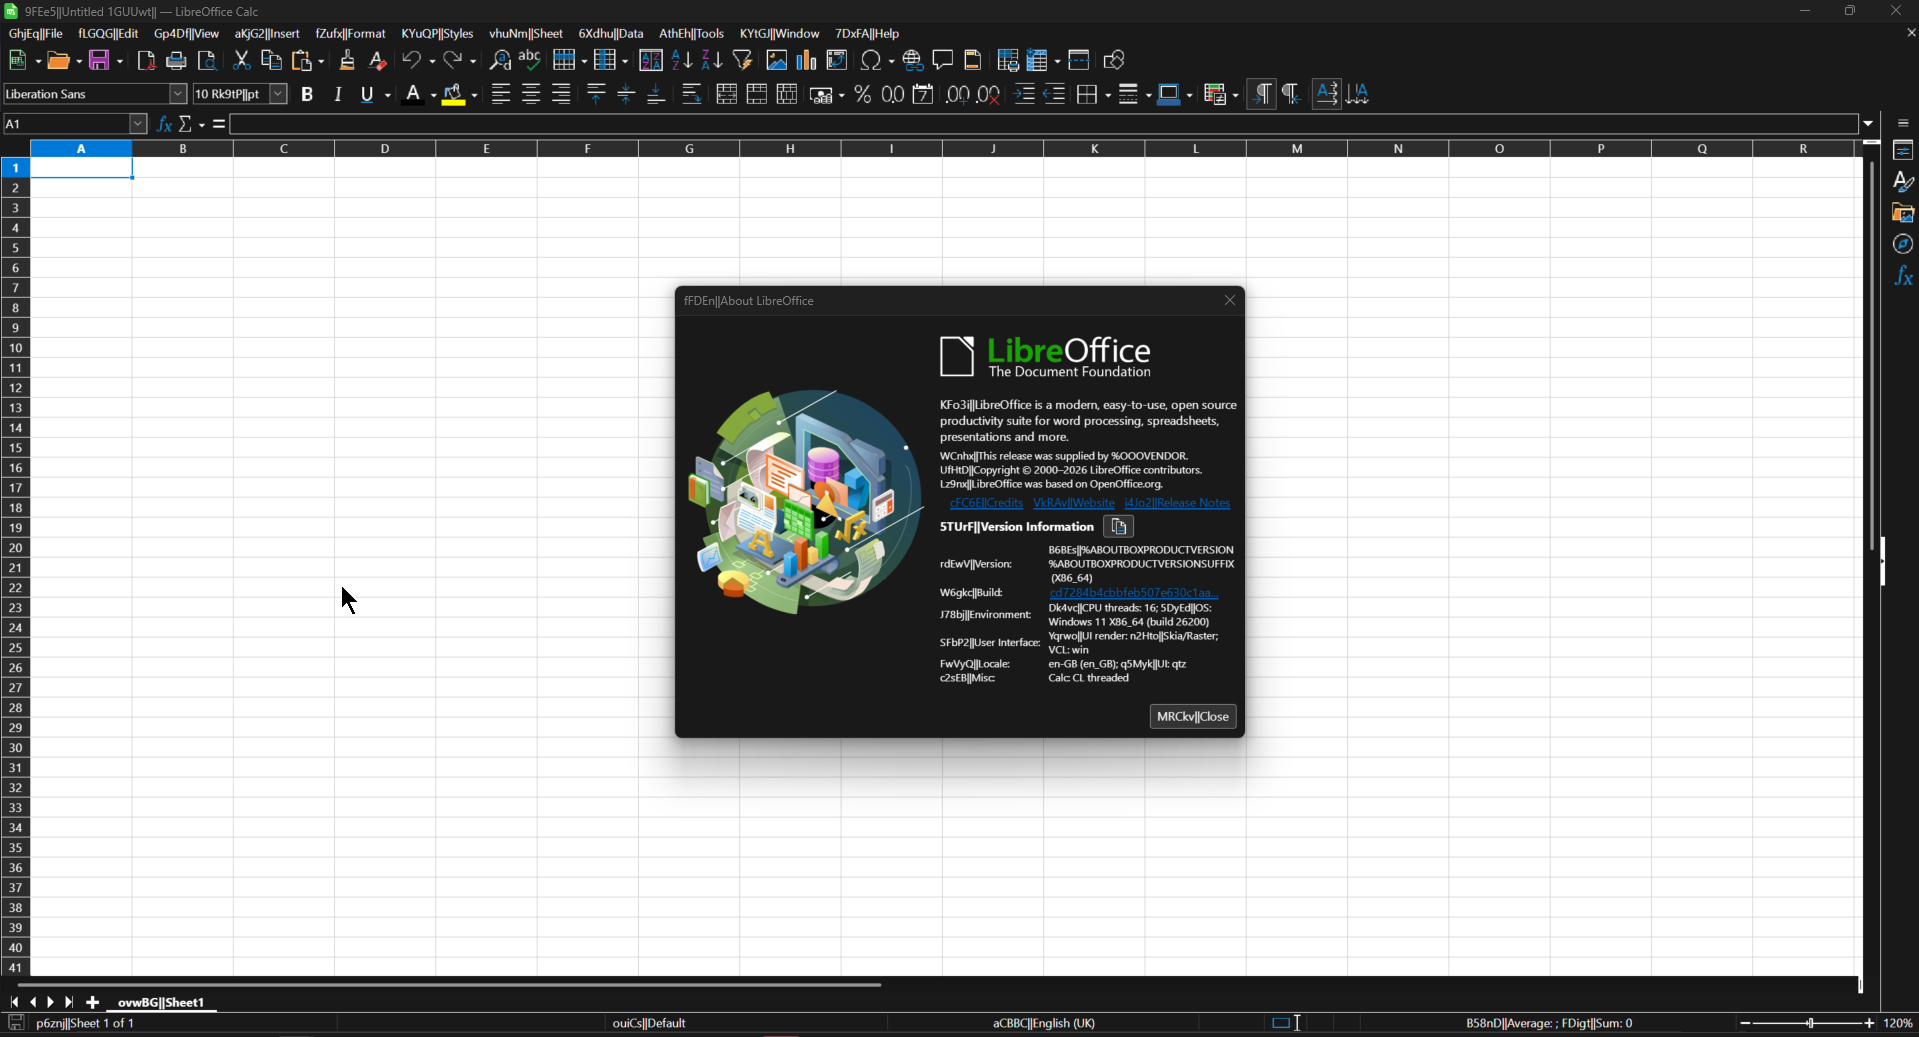Click the Print icon in the toolbar
Screen dimensions: 1919x1037
(176, 61)
